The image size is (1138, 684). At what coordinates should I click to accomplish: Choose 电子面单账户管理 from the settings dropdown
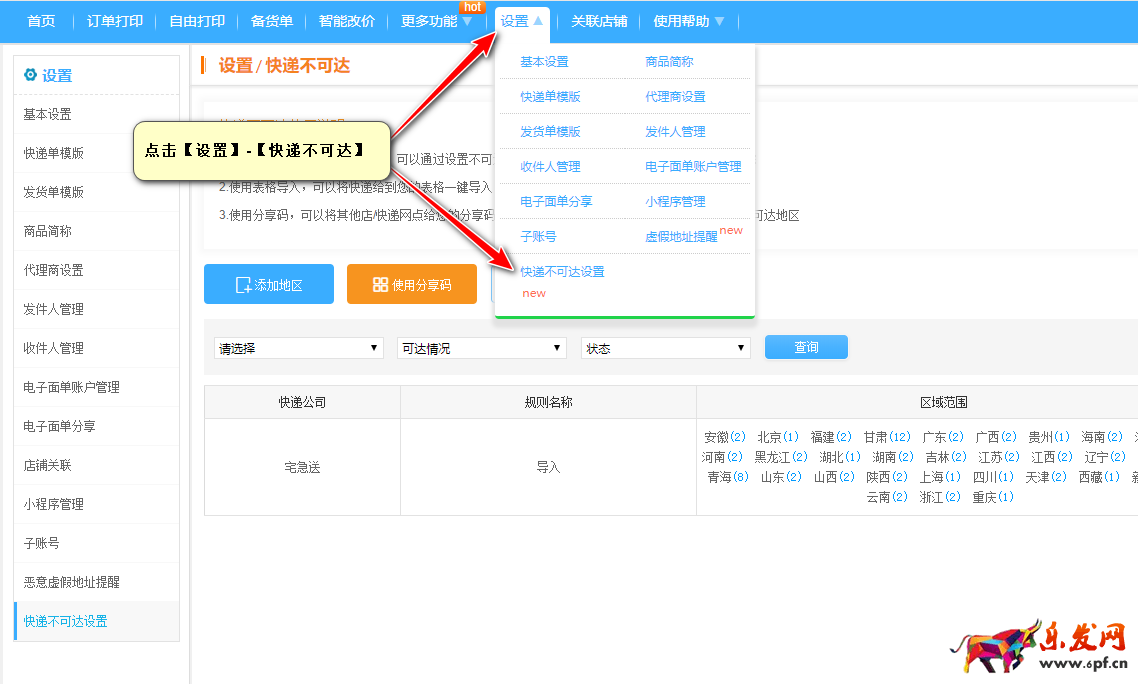[x=693, y=167]
